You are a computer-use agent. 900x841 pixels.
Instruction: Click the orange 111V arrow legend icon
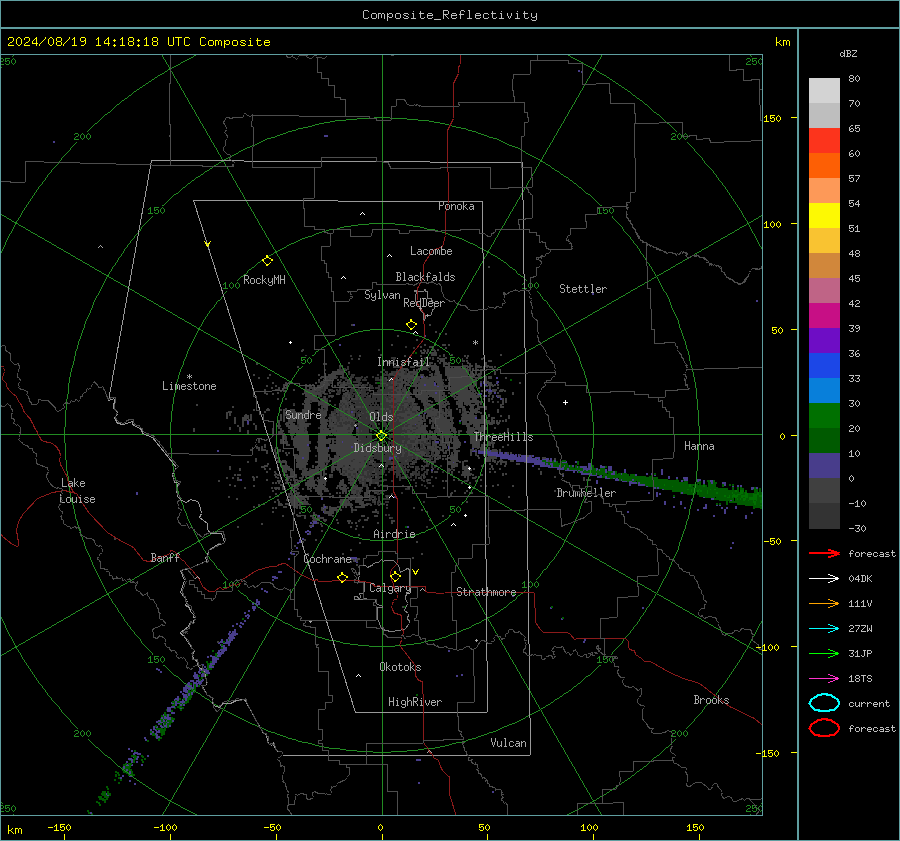pyautogui.click(x=824, y=603)
